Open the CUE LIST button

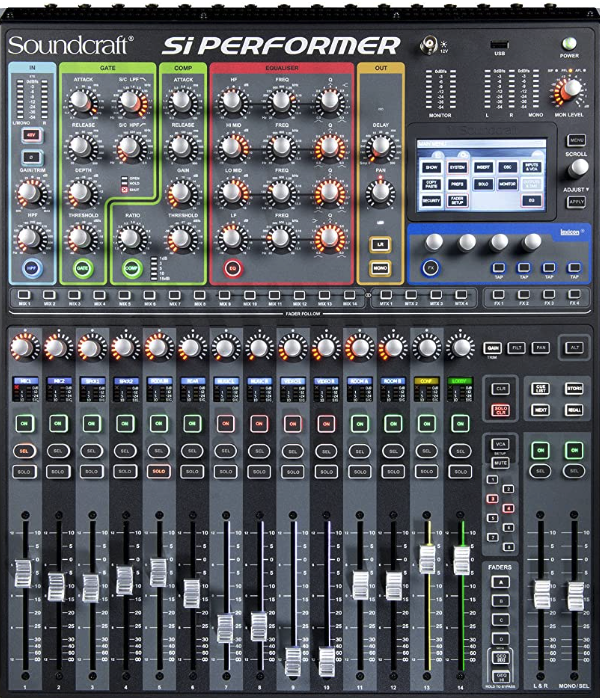(540, 389)
